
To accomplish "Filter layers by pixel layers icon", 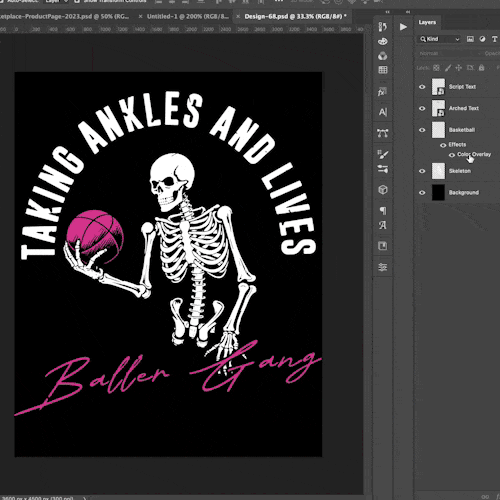I will click(470, 39).
